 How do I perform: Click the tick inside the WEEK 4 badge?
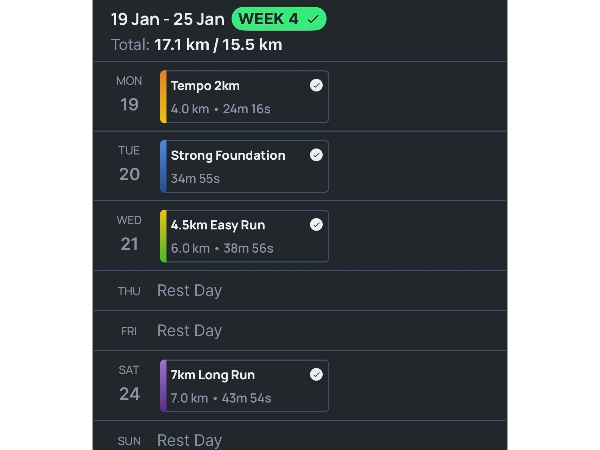pos(313,19)
